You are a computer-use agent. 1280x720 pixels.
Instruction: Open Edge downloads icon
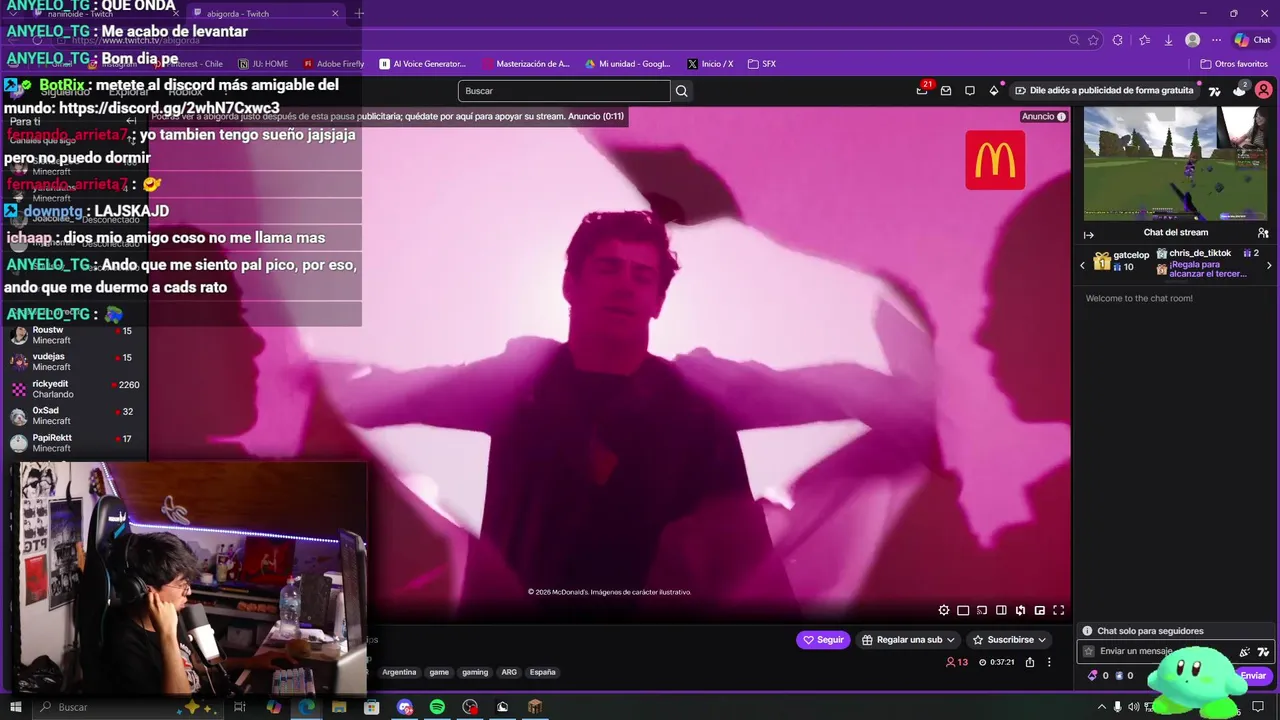[x=1168, y=40]
